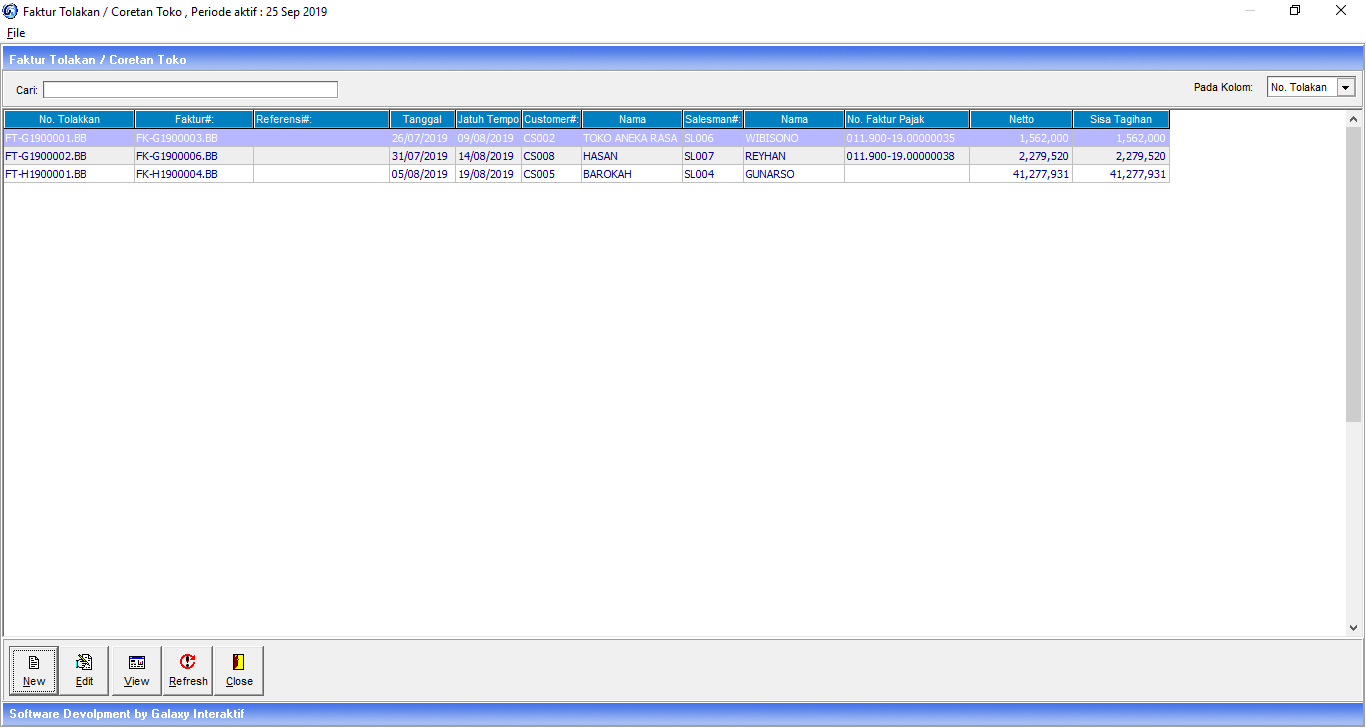Click inside the Cari search field
The height and width of the screenshot is (728, 1366).
[x=190, y=90]
